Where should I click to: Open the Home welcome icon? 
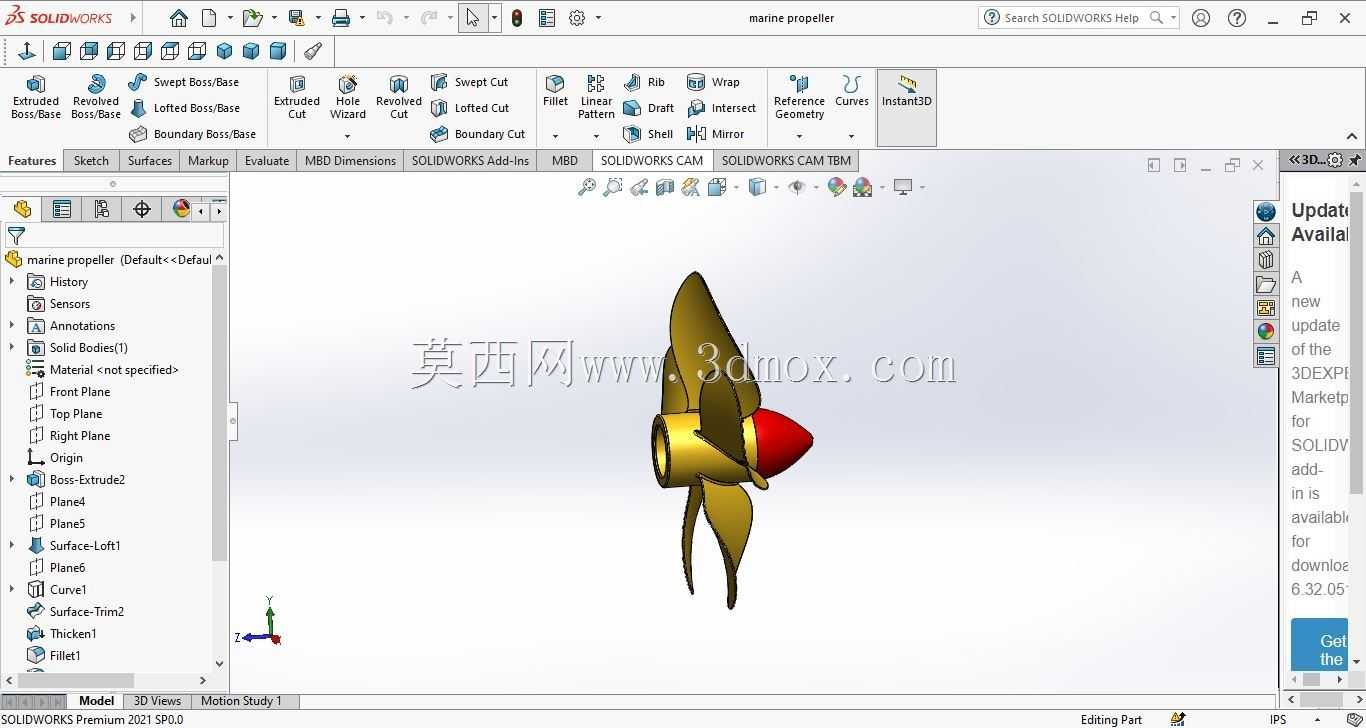[178, 18]
